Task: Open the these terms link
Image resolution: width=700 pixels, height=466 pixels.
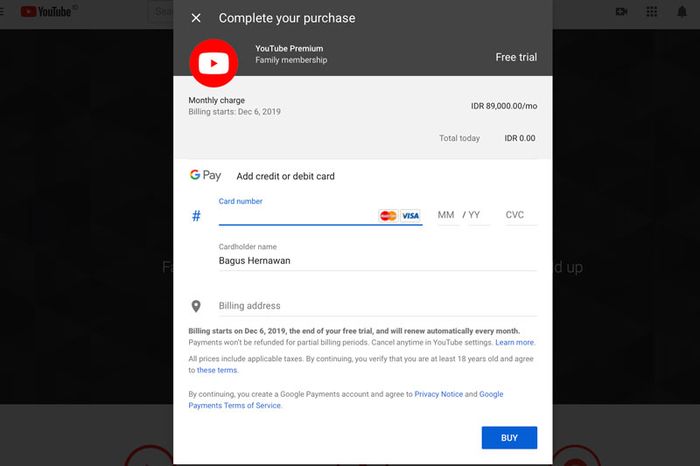Action: pos(217,370)
